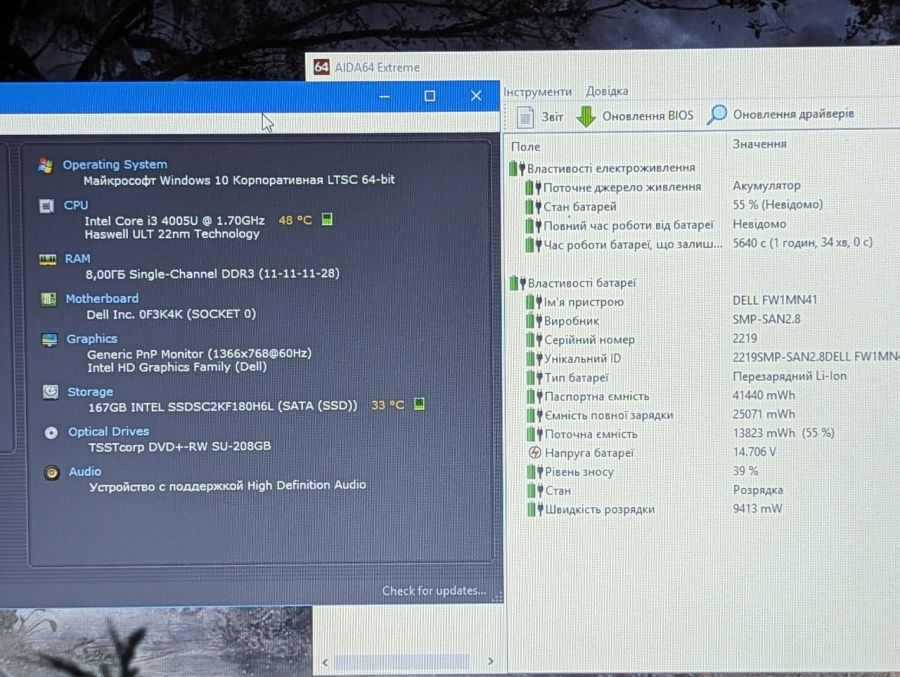The image size is (900, 677).
Task: Open the CPU section link
Action: pos(76,205)
